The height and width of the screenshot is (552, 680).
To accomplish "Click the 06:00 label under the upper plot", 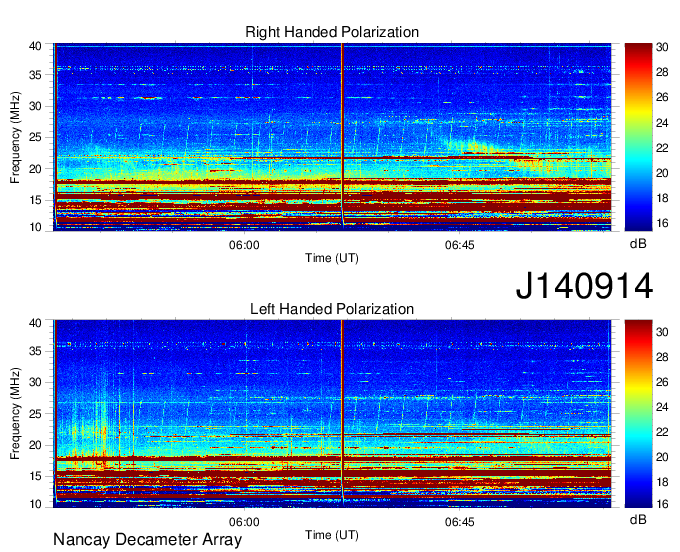I will pyautogui.click(x=244, y=245).
